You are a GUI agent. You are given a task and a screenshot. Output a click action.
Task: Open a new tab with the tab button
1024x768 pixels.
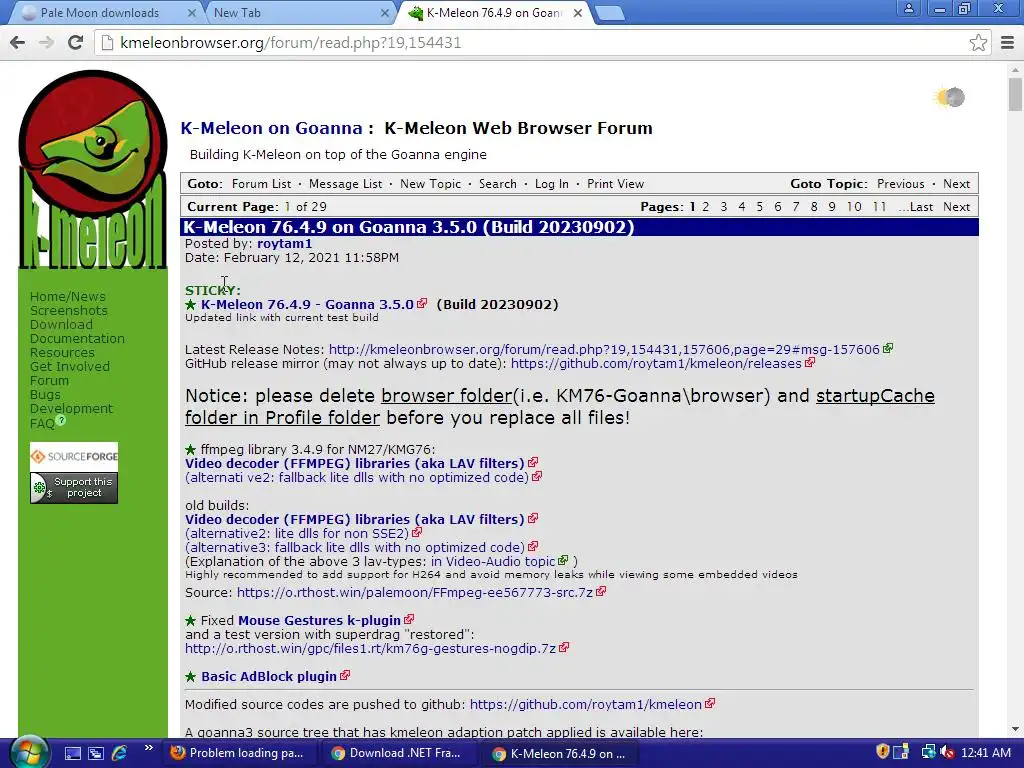(610, 13)
